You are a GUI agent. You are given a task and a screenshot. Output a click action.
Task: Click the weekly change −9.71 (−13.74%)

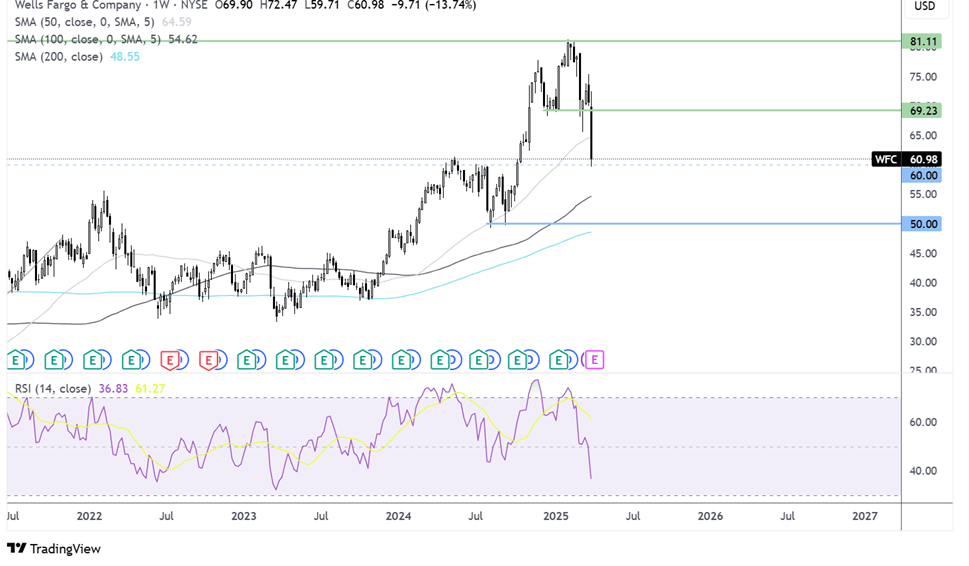(434, 6)
